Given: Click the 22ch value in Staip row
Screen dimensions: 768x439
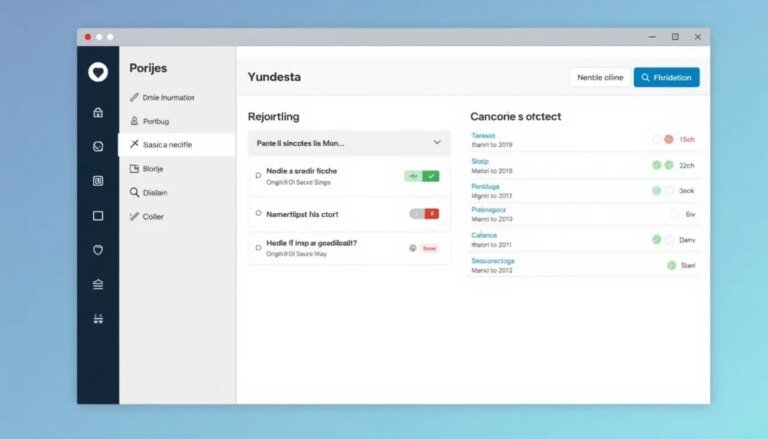Looking at the screenshot, I should [x=687, y=166].
